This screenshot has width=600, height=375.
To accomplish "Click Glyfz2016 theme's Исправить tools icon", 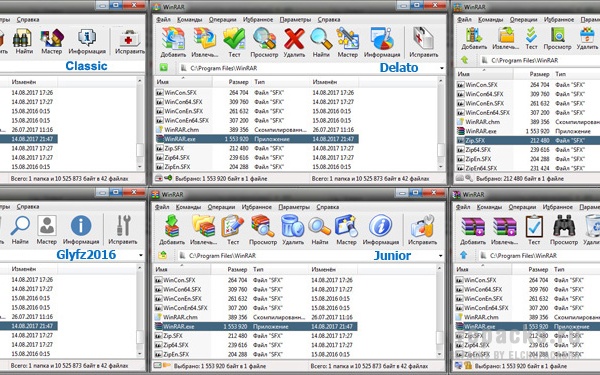I will pyautogui.click(x=123, y=226).
